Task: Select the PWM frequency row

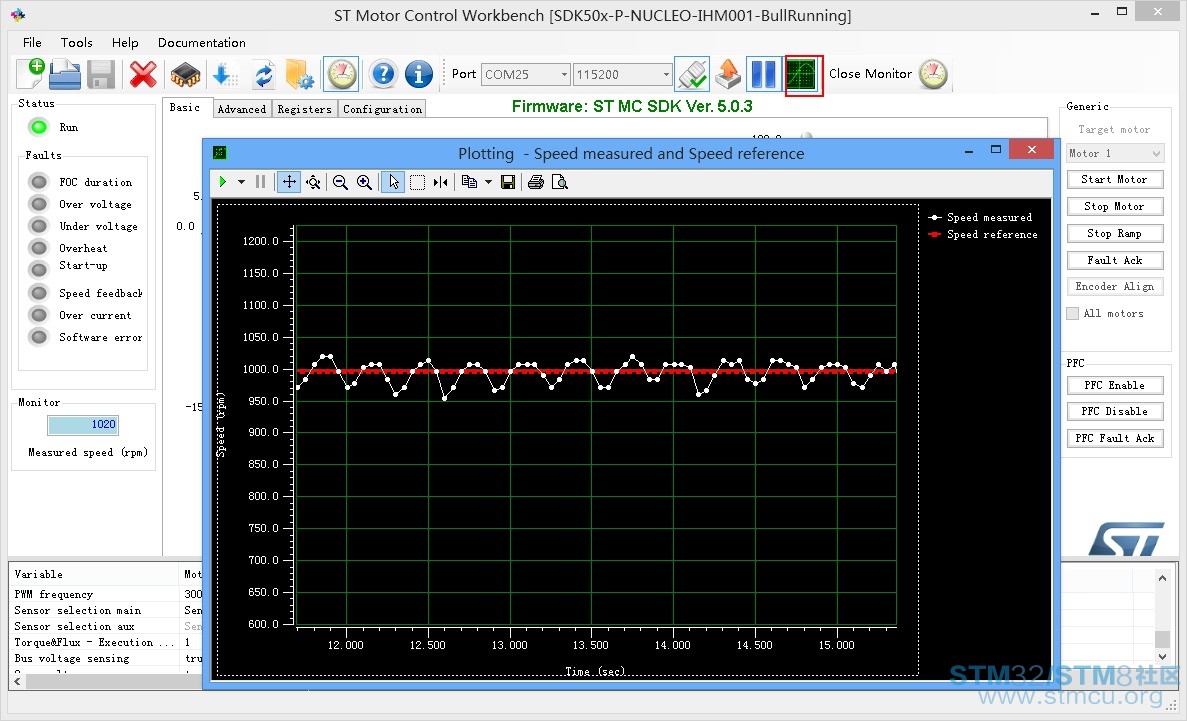Action: coord(107,595)
